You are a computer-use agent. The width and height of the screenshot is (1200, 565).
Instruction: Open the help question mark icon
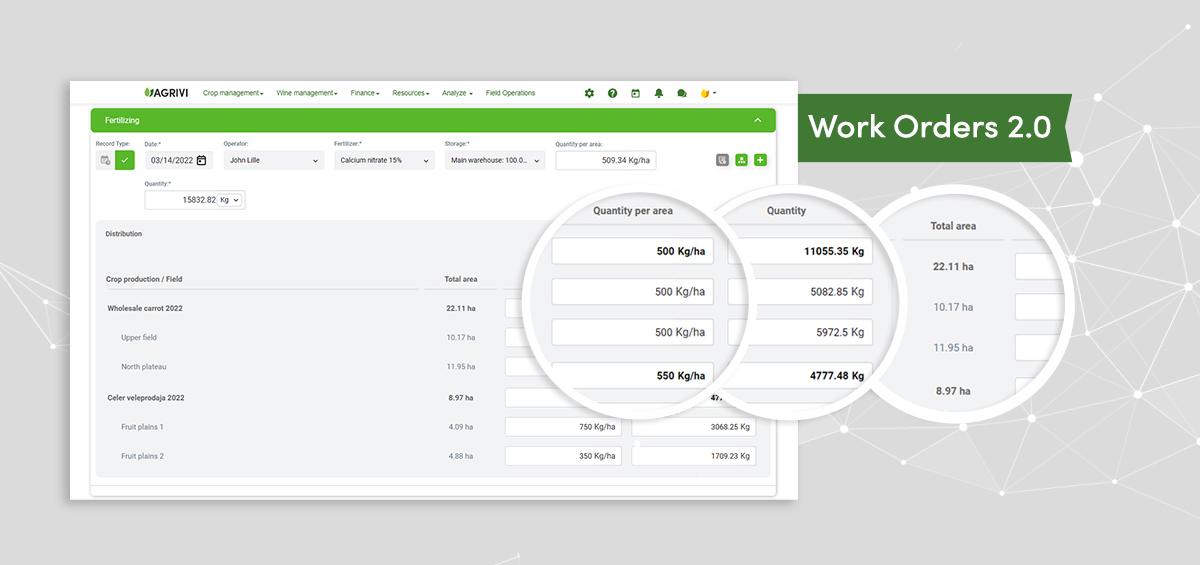point(612,93)
